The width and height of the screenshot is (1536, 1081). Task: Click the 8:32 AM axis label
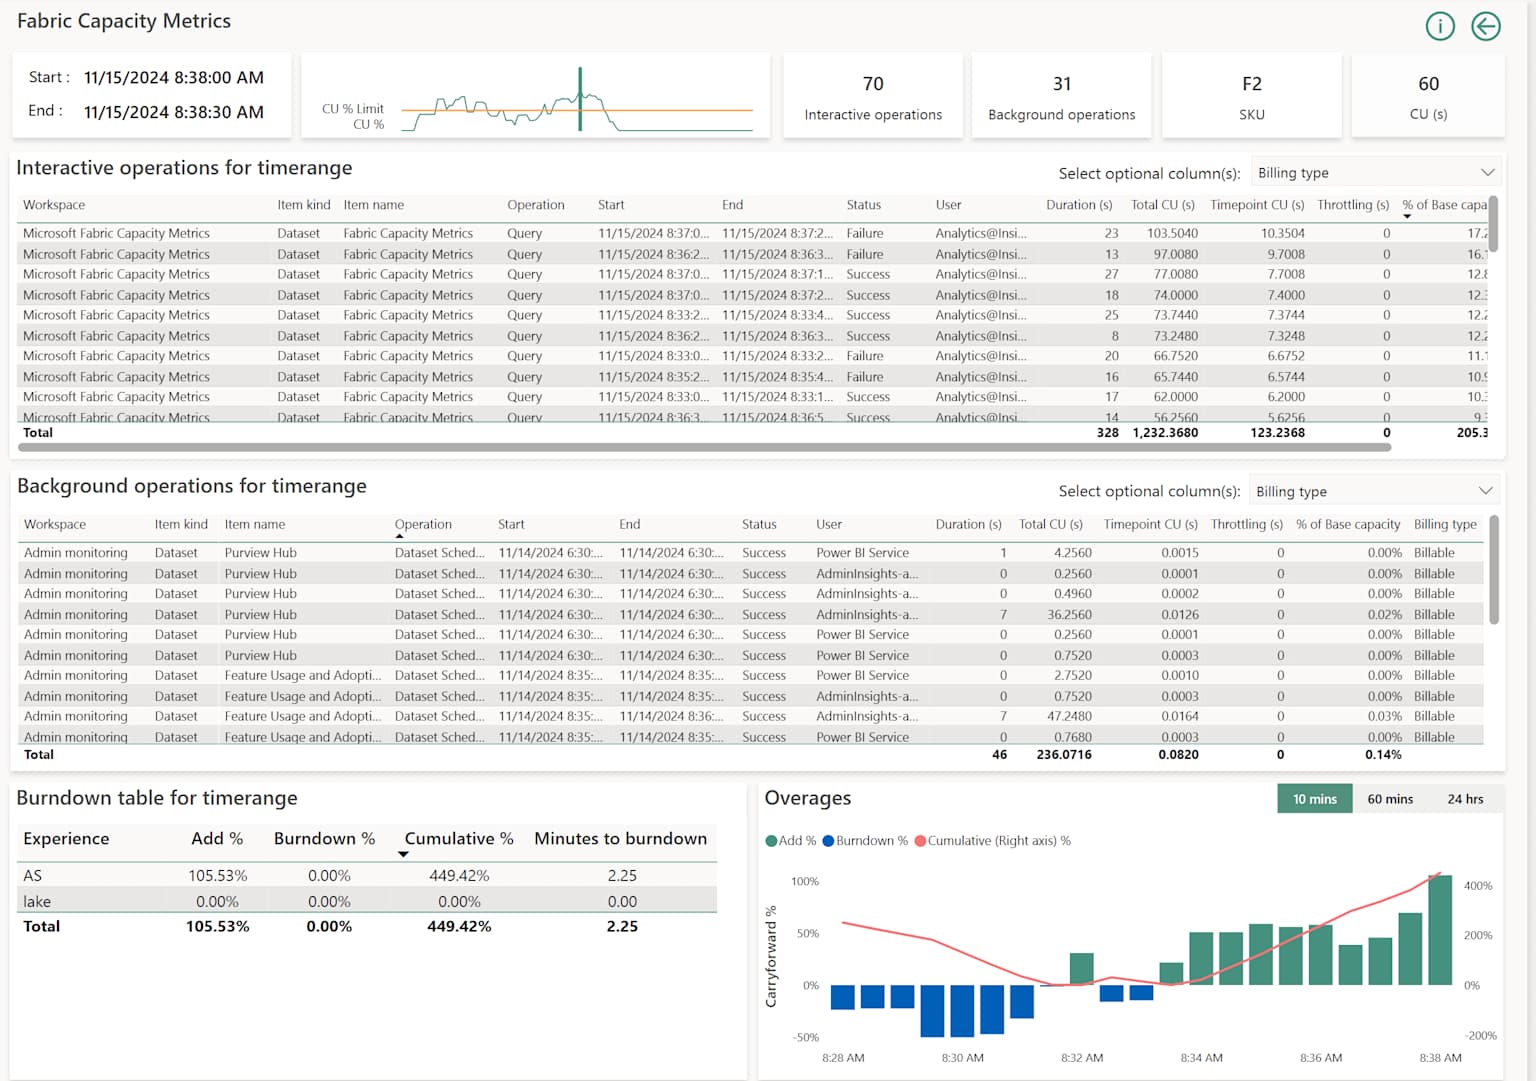pyautogui.click(x=1082, y=1057)
